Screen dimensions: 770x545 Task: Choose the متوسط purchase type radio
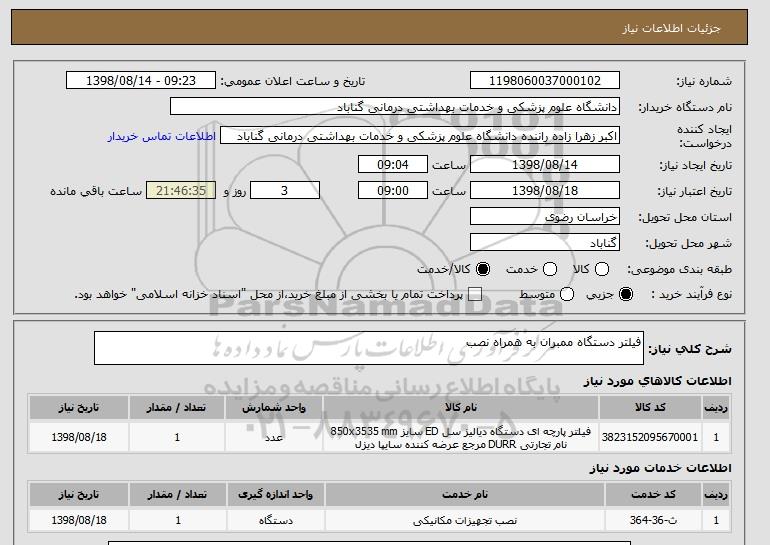[x=567, y=294]
